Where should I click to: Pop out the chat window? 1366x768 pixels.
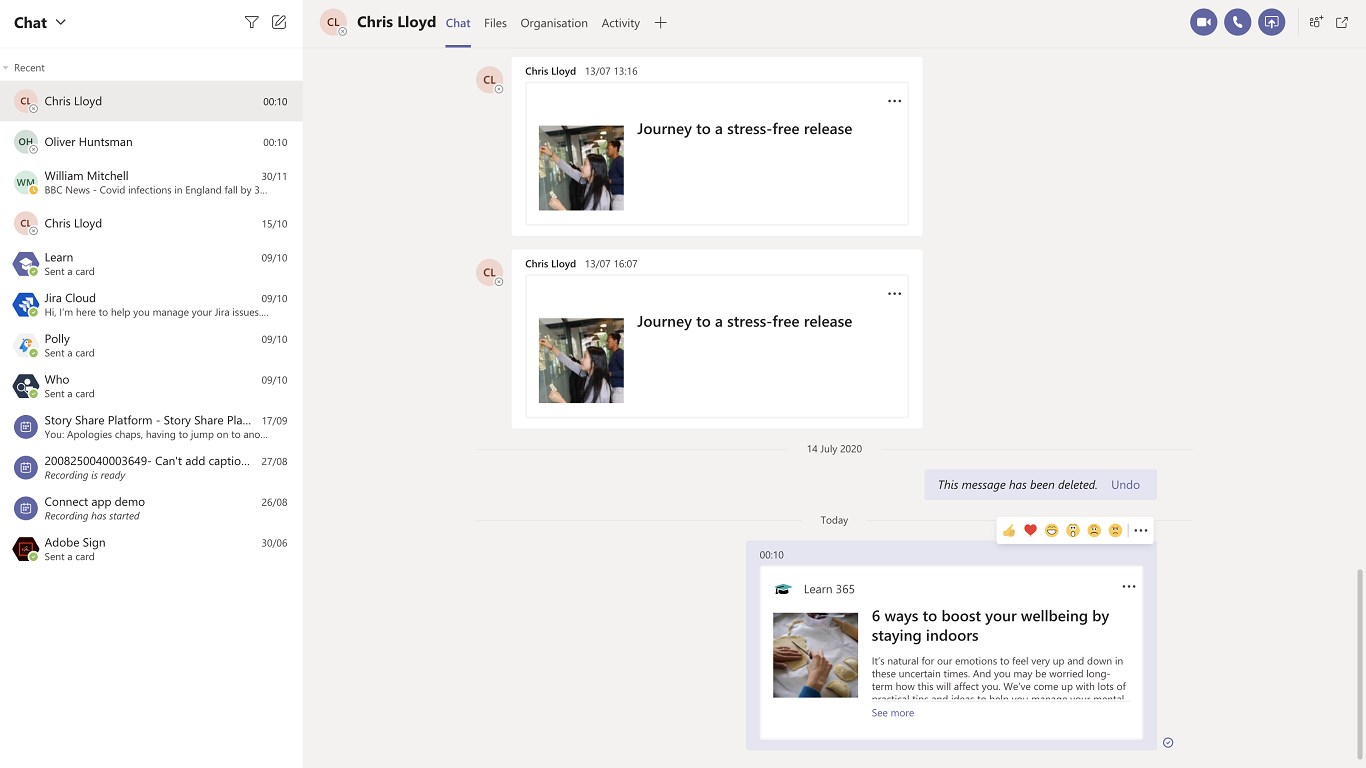coord(1342,22)
